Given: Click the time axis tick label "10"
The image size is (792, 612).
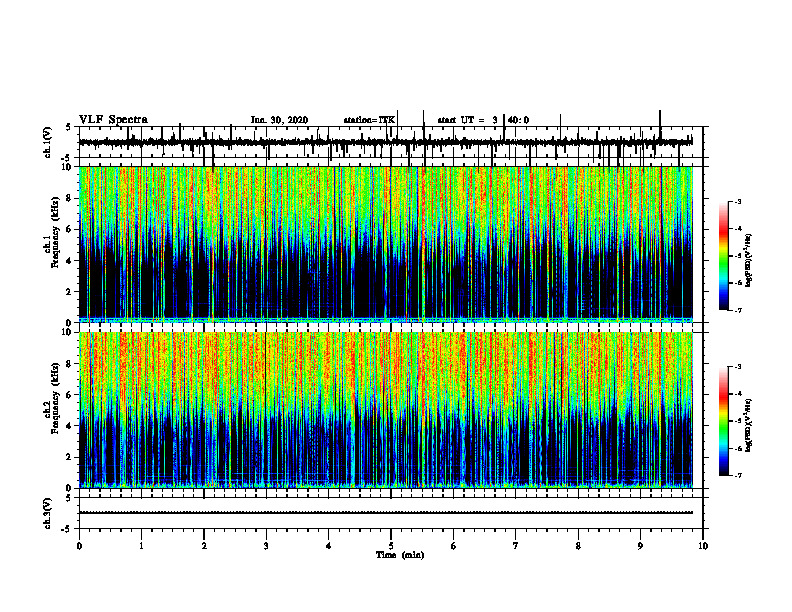Looking at the screenshot, I should [x=703, y=546].
